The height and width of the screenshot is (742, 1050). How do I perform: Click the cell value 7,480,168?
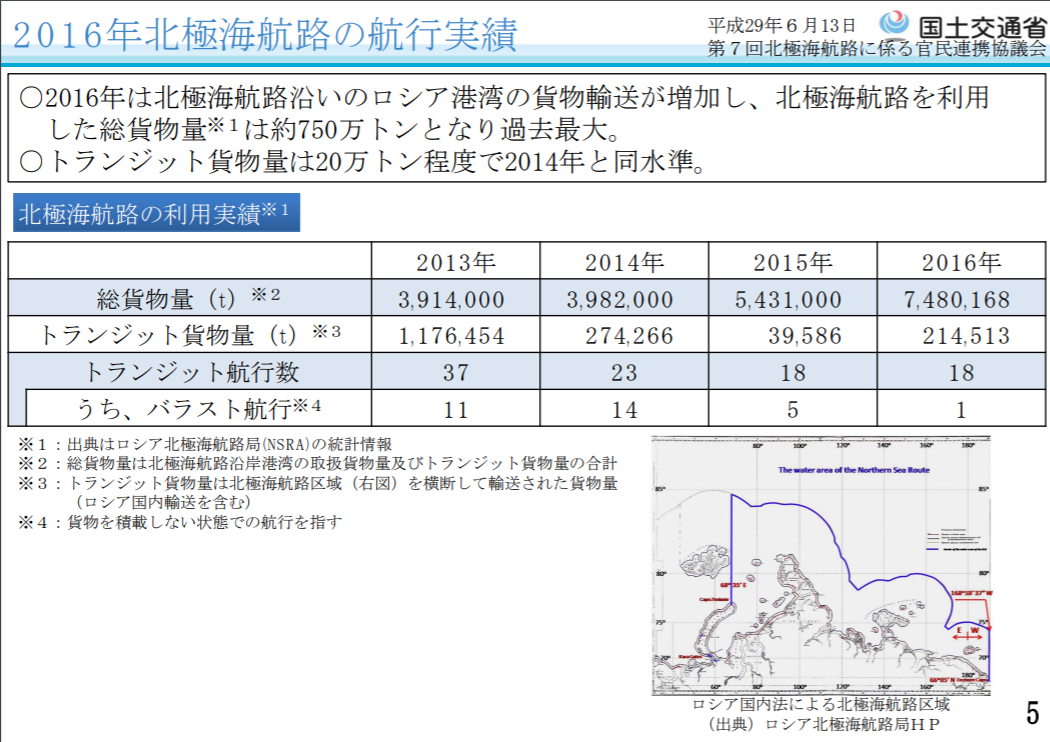[957, 299]
